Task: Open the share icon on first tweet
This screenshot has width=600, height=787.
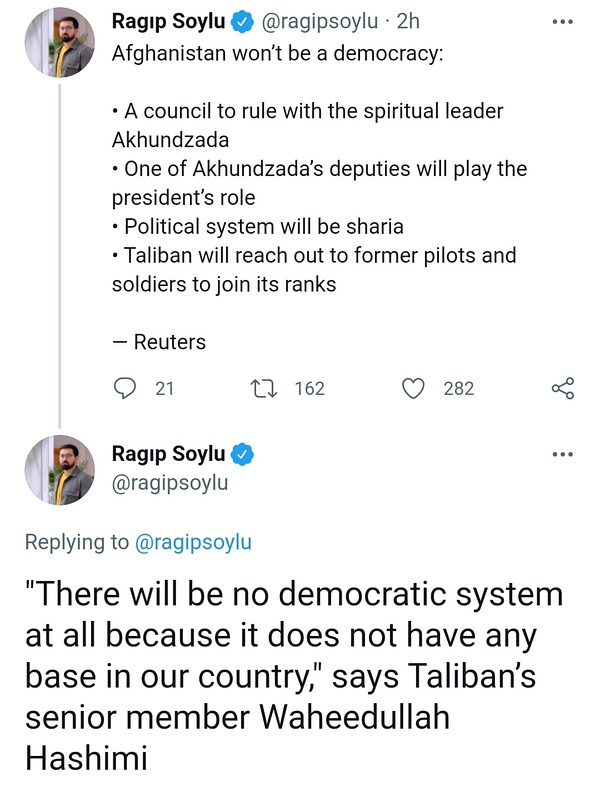Action: point(563,389)
